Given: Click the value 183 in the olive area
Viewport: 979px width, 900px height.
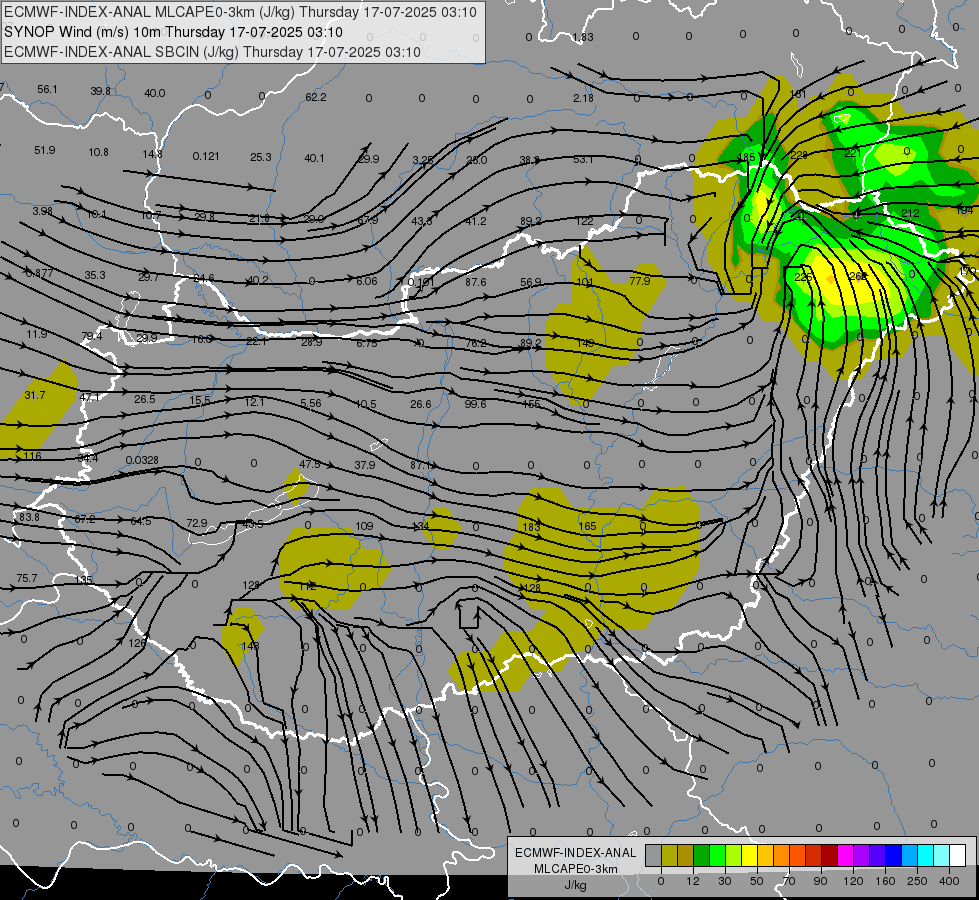Looking at the screenshot, I should (531, 527).
